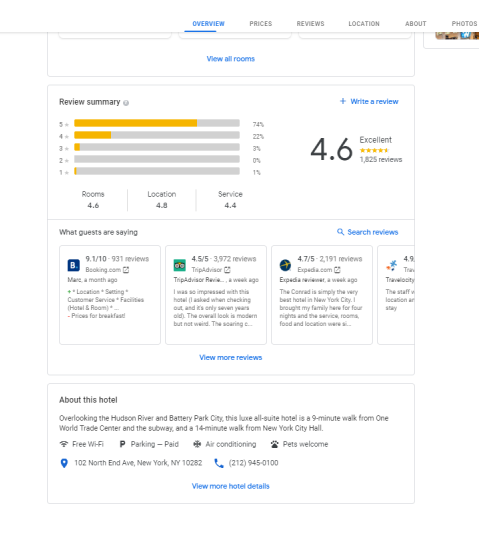Viewport: 479px width, 536px height.
Task: Open the About tab
Action: coord(416,24)
